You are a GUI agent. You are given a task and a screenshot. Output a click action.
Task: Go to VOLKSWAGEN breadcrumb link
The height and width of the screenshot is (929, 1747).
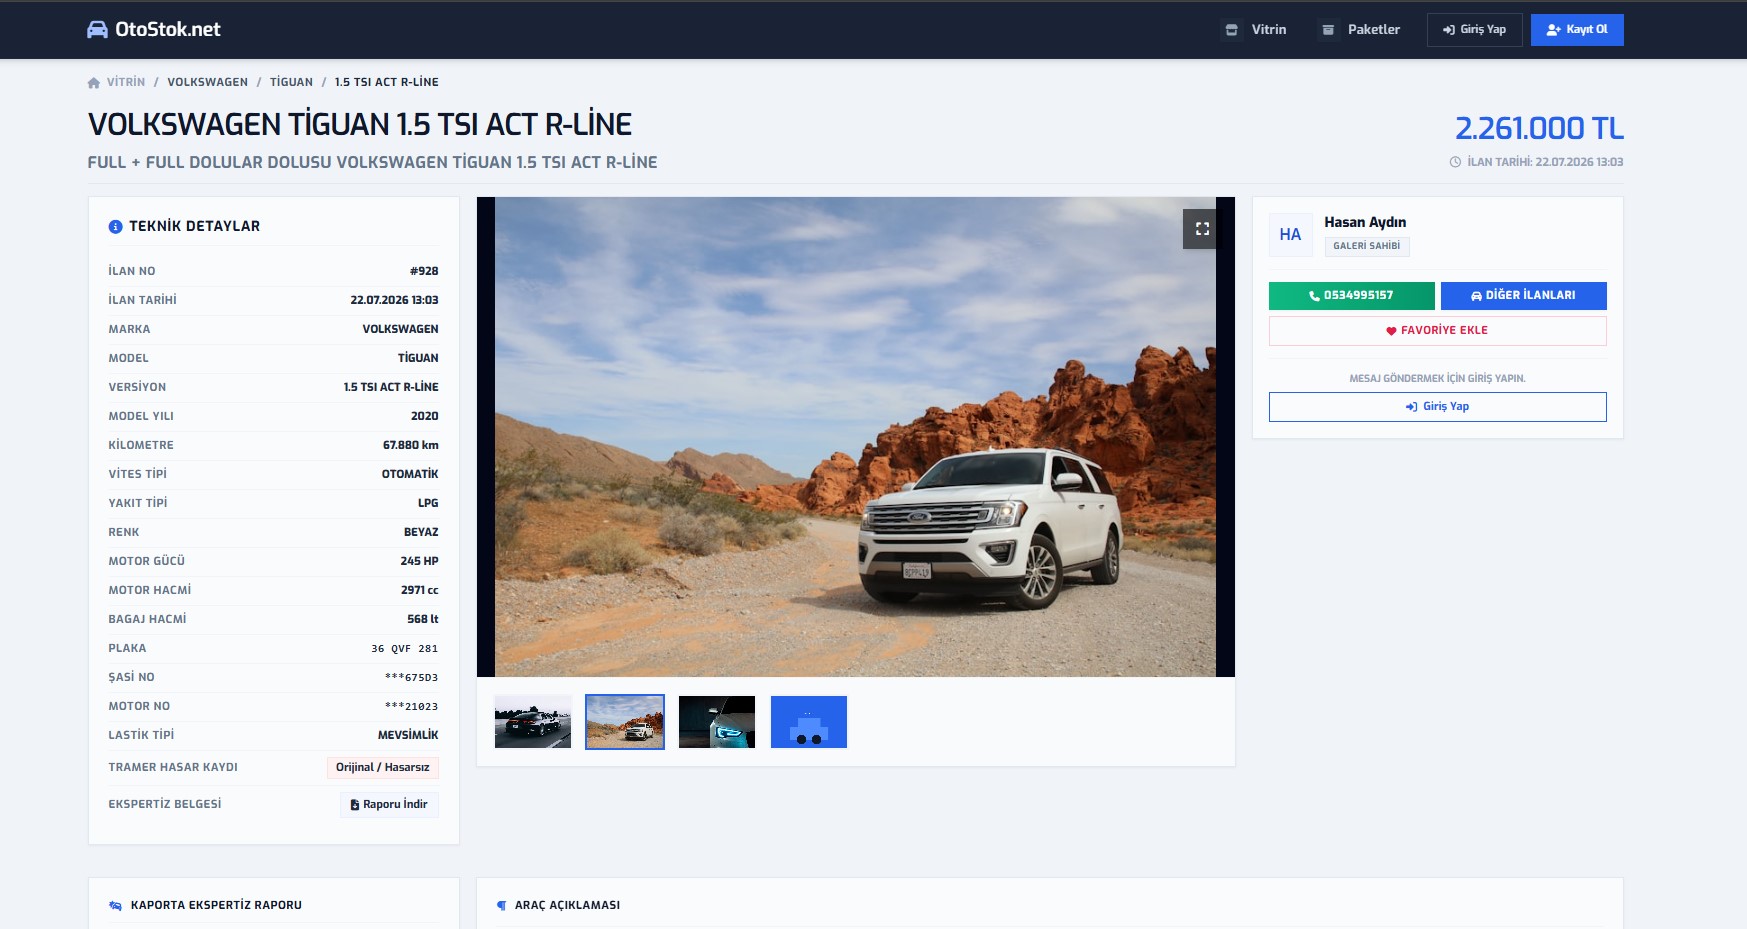pyautogui.click(x=207, y=82)
